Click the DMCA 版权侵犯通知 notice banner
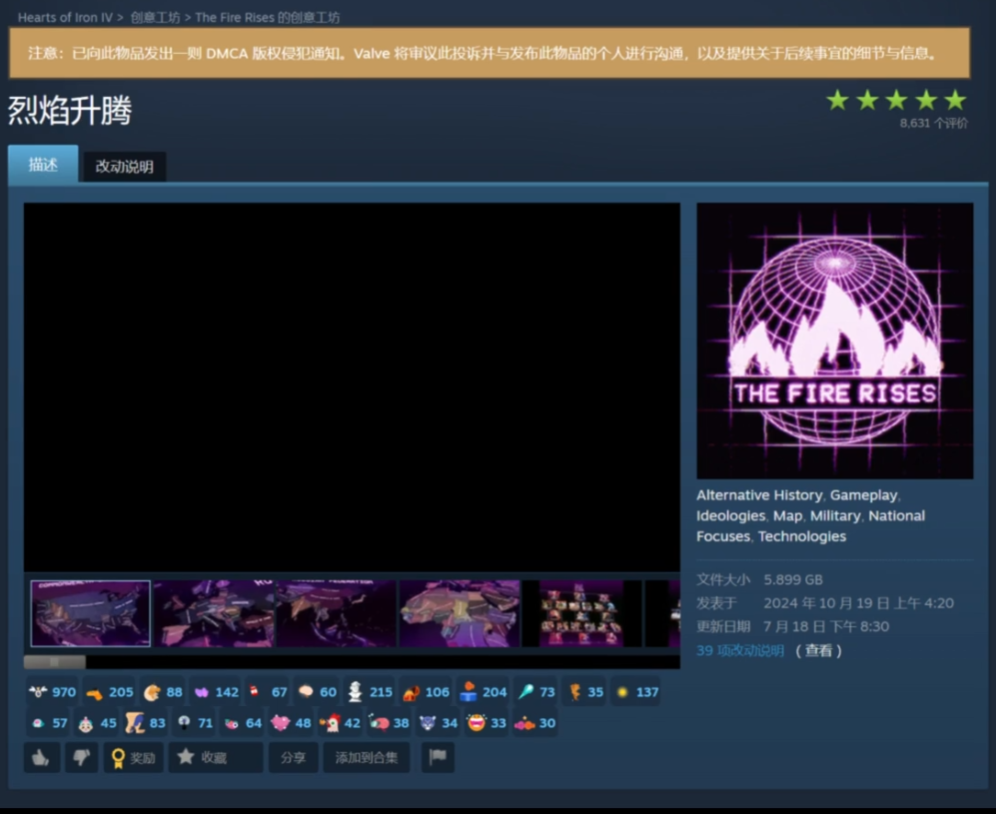This screenshot has height=814, width=996. coord(489,53)
